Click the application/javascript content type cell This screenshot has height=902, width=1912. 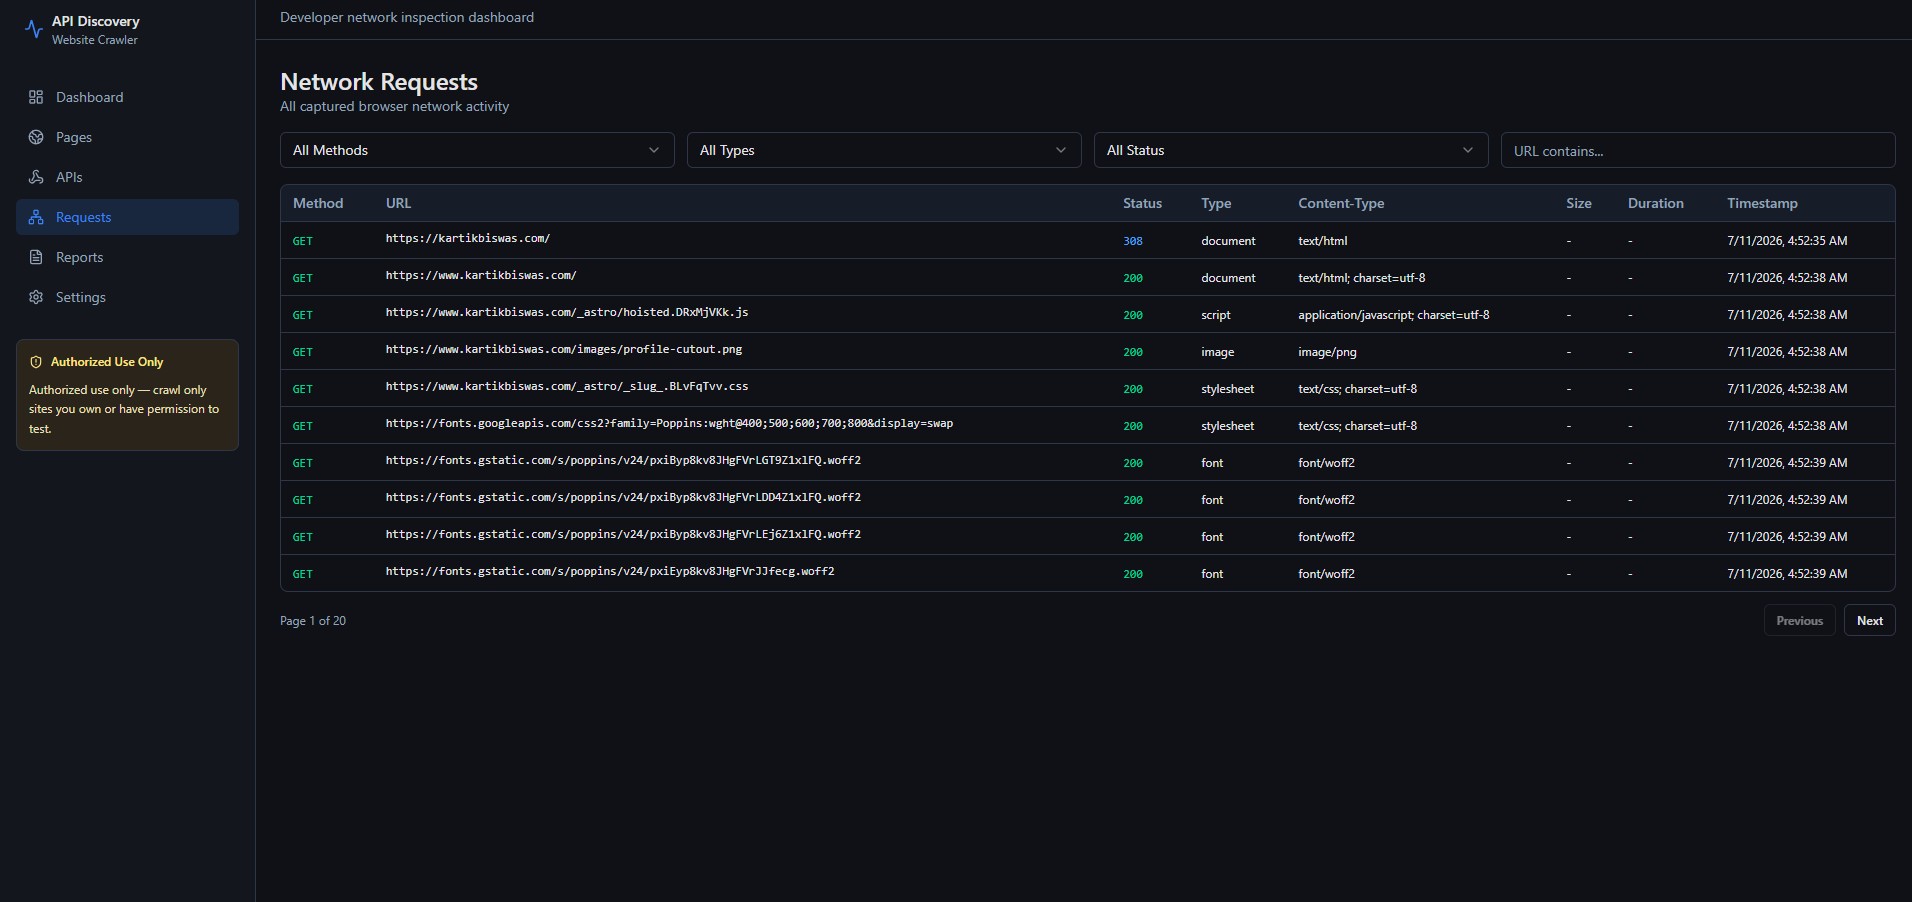1394,315
